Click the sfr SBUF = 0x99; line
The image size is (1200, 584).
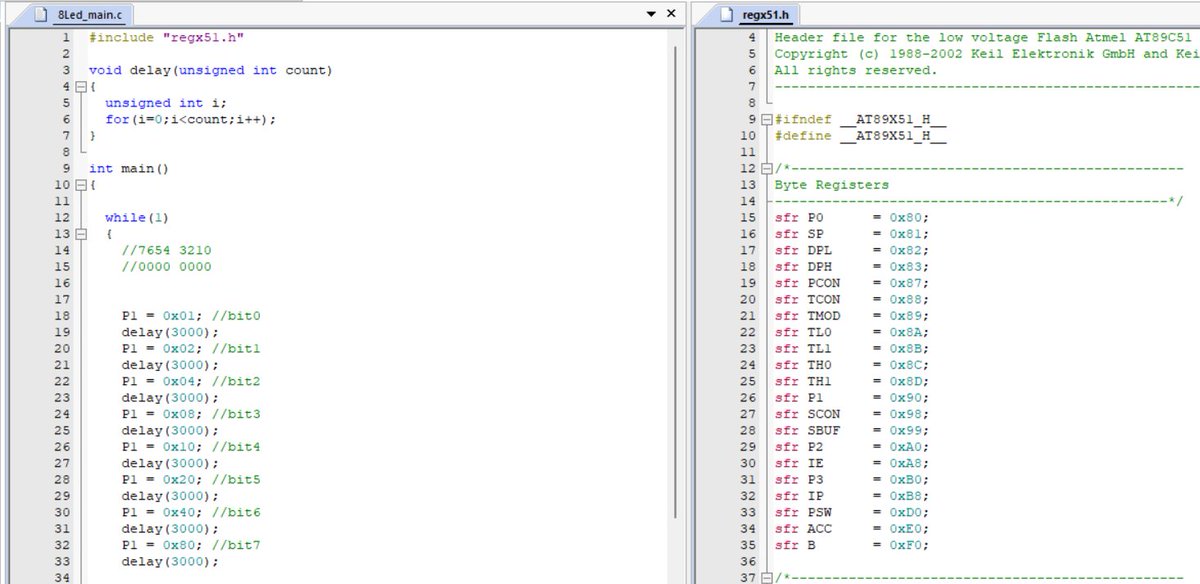pos(852,430)
